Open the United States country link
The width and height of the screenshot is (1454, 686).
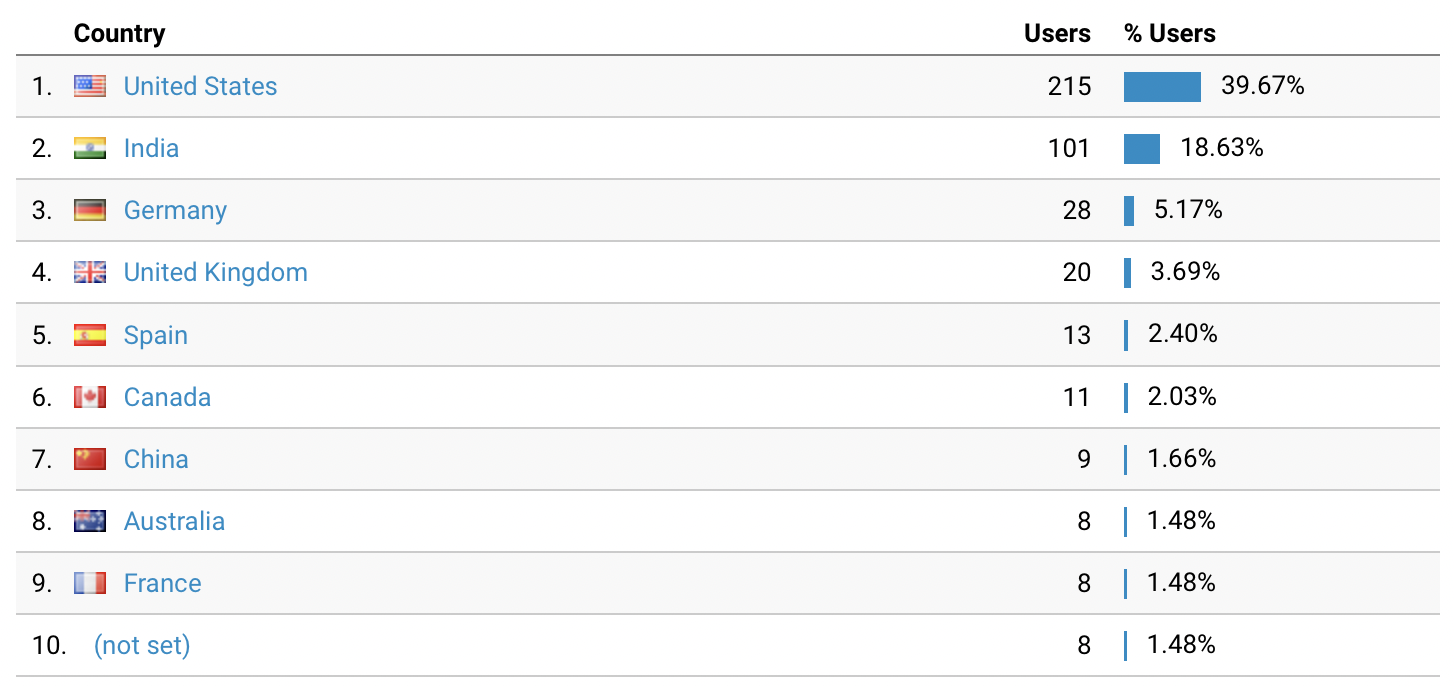[200, 87]
